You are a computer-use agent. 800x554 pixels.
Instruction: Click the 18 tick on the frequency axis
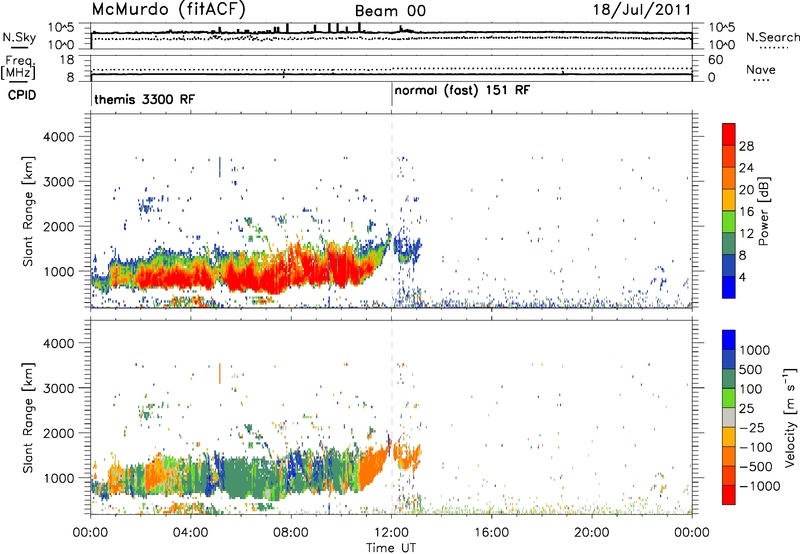coord(66,60)
